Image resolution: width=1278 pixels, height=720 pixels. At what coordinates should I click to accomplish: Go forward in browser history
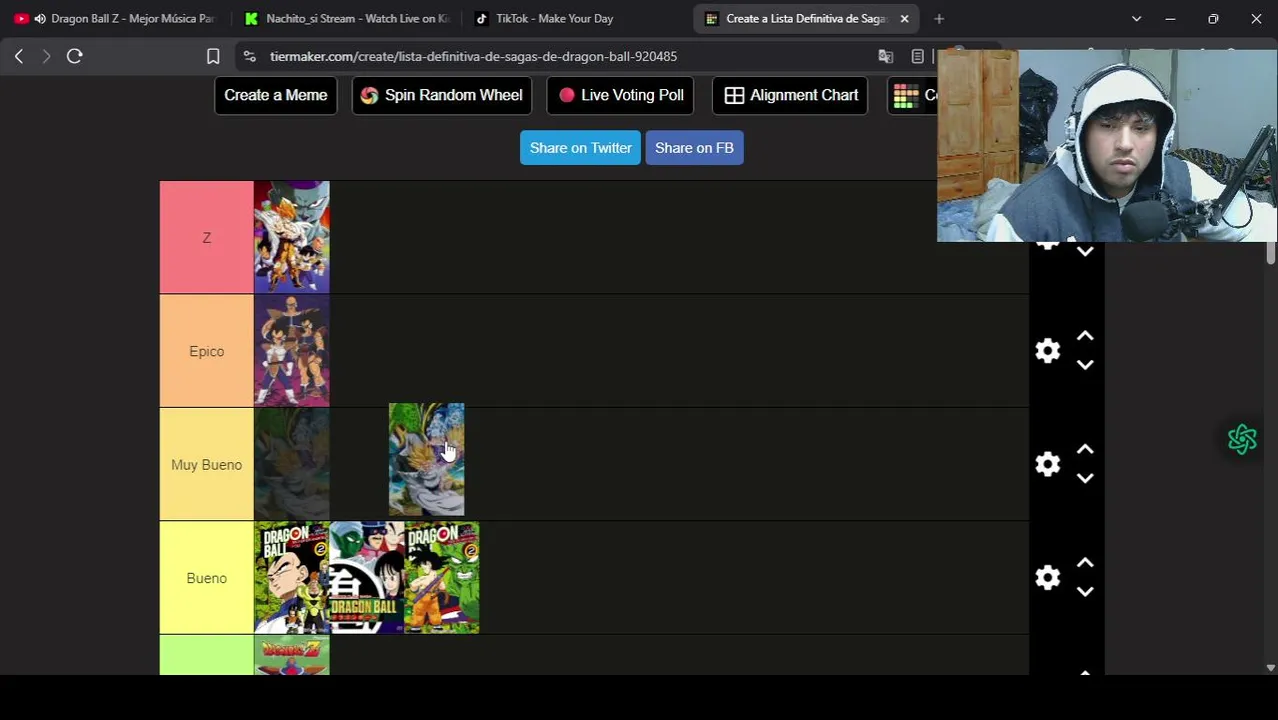[x=46, y=57]
